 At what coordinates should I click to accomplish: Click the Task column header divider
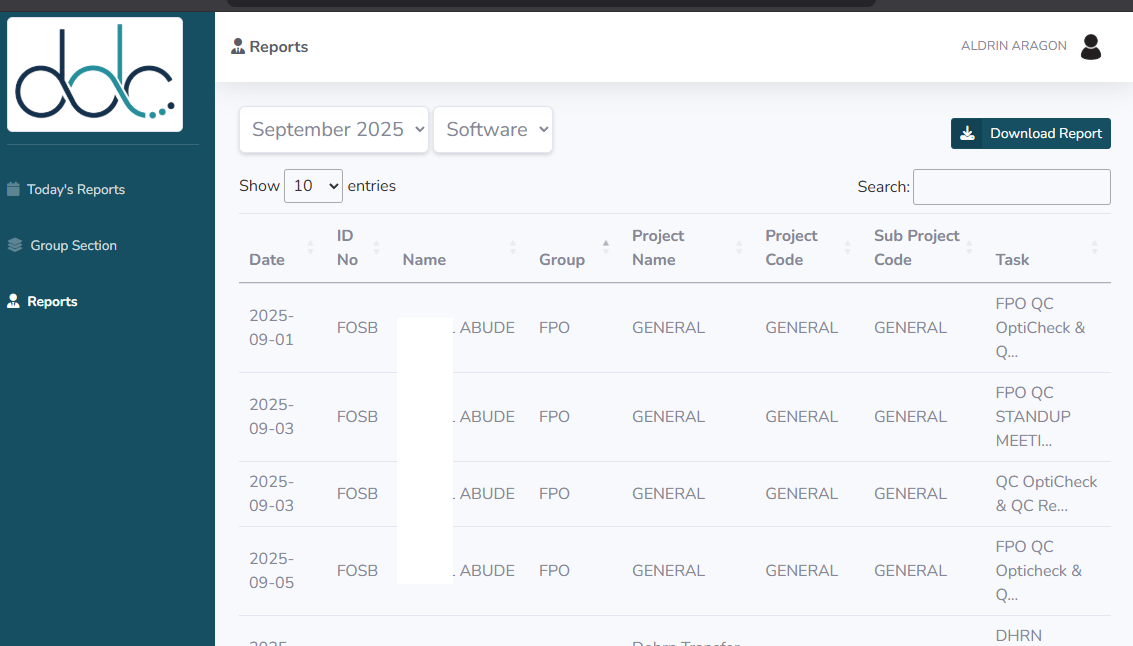coord(1093,248)
